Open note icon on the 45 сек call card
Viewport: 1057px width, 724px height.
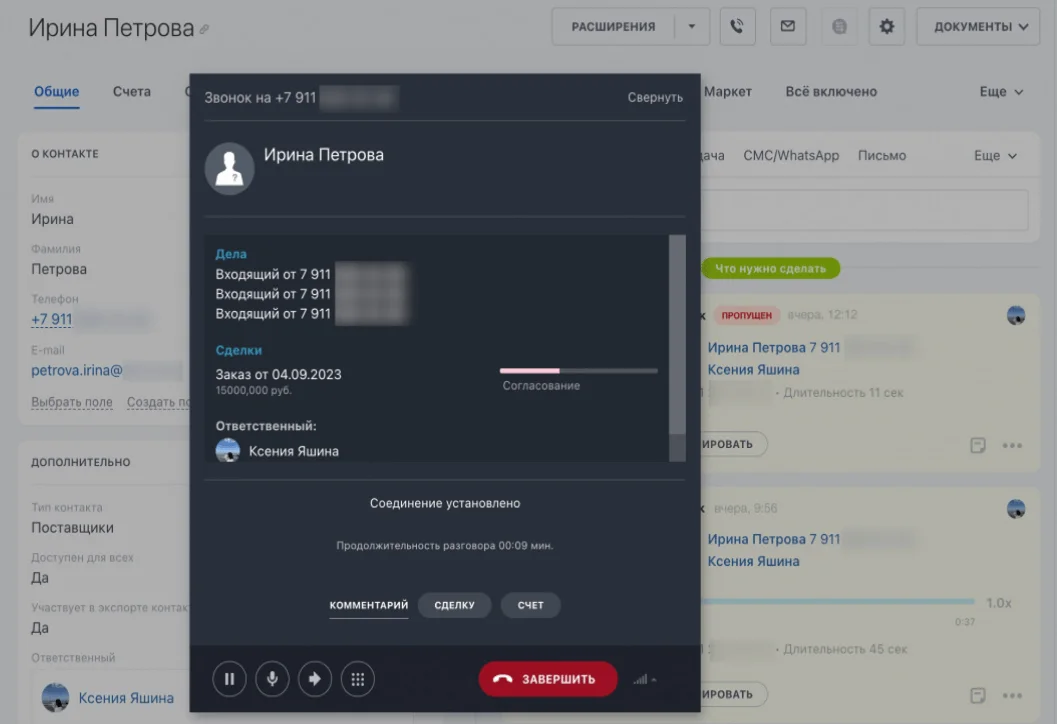pos(977,695)
